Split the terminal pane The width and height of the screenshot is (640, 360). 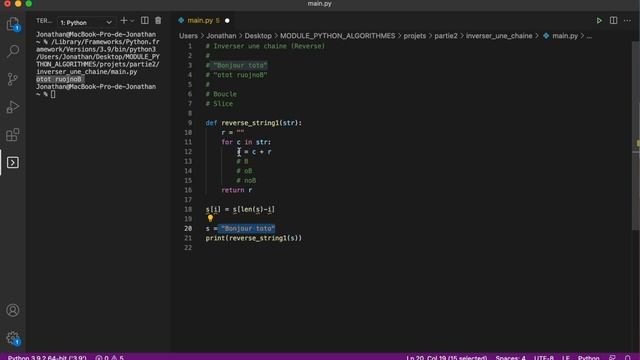pos(144,20)
